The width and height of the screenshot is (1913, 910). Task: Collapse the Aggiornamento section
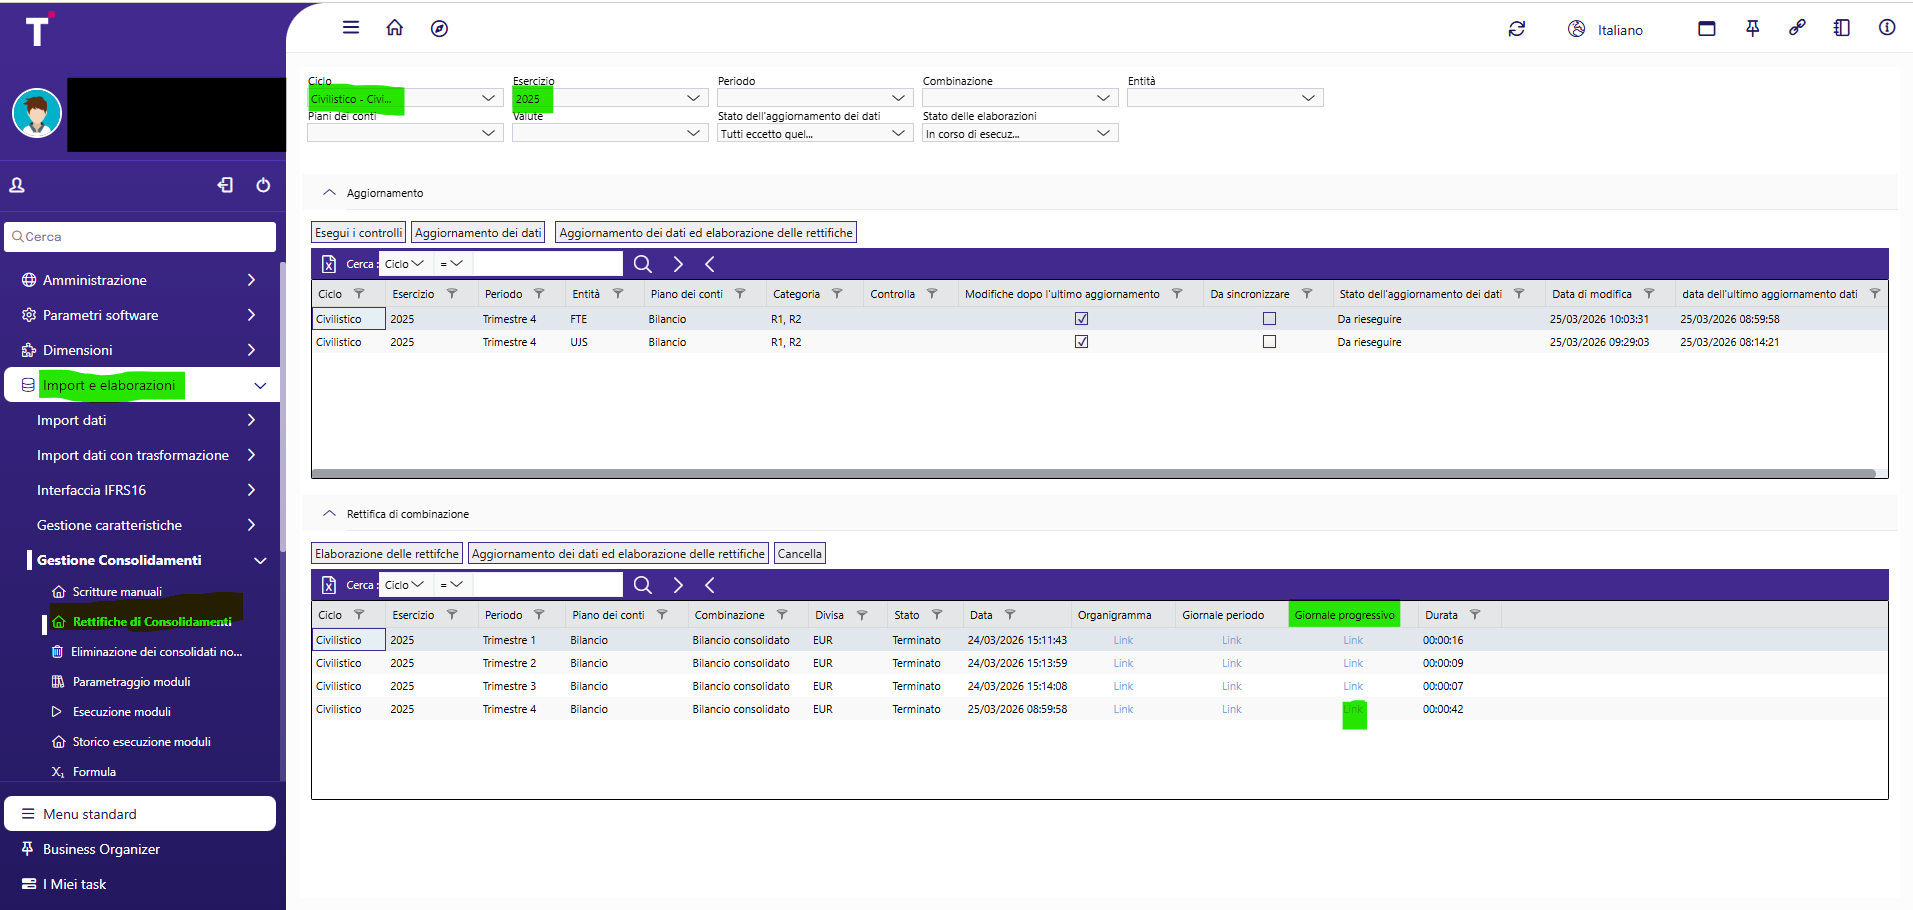329,193
